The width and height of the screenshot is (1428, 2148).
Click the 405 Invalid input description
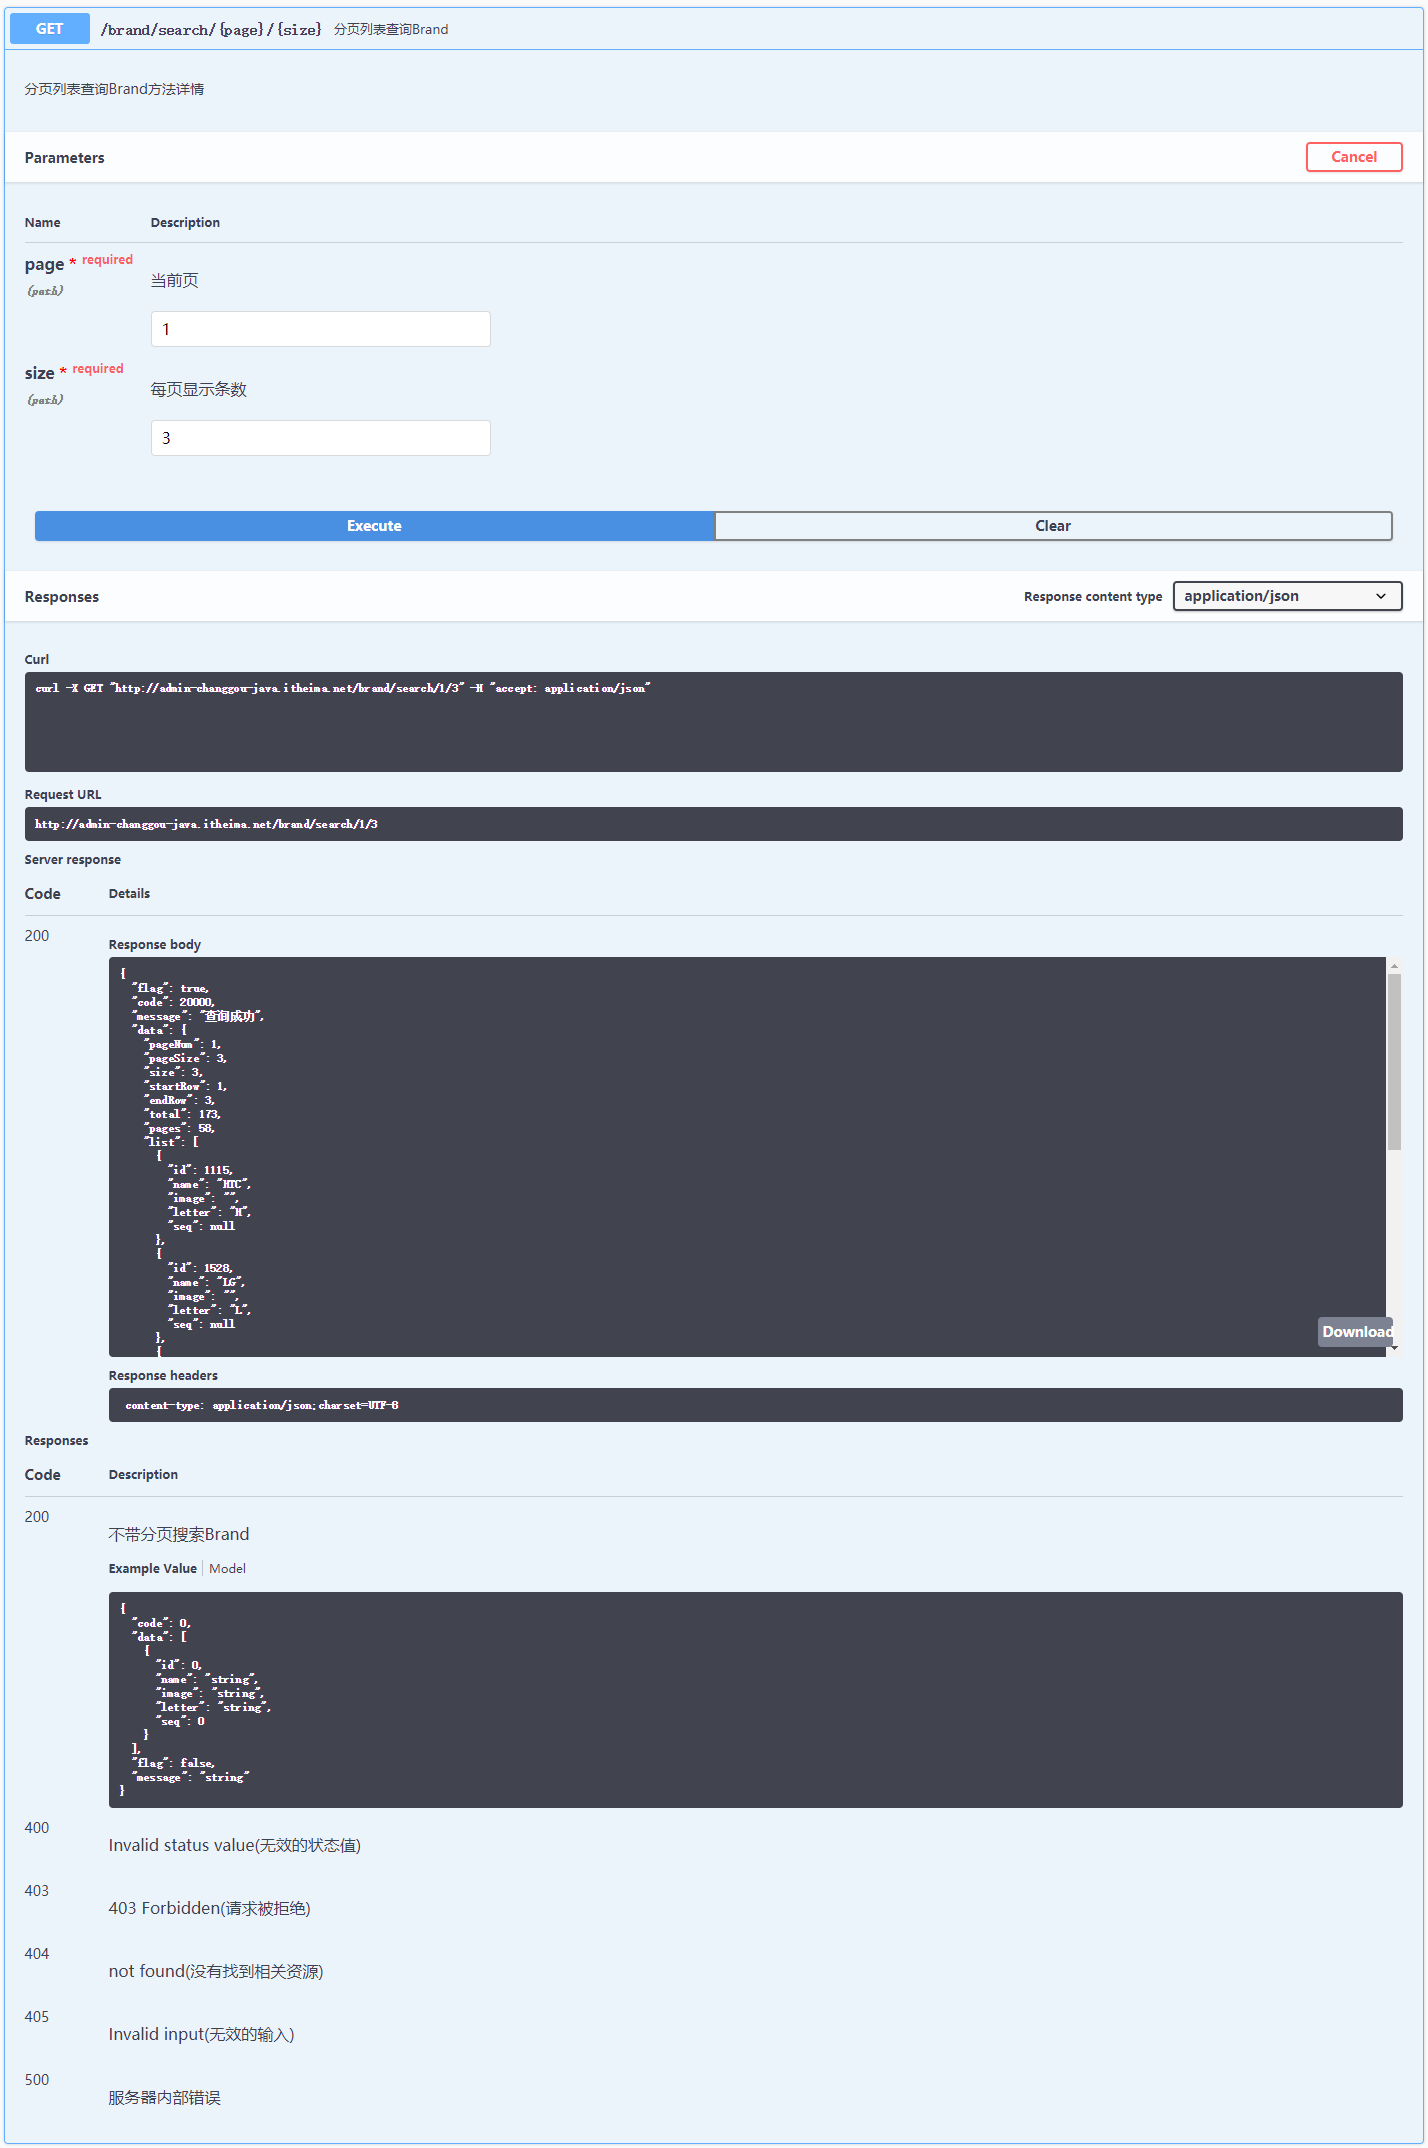click(202, 2034)
